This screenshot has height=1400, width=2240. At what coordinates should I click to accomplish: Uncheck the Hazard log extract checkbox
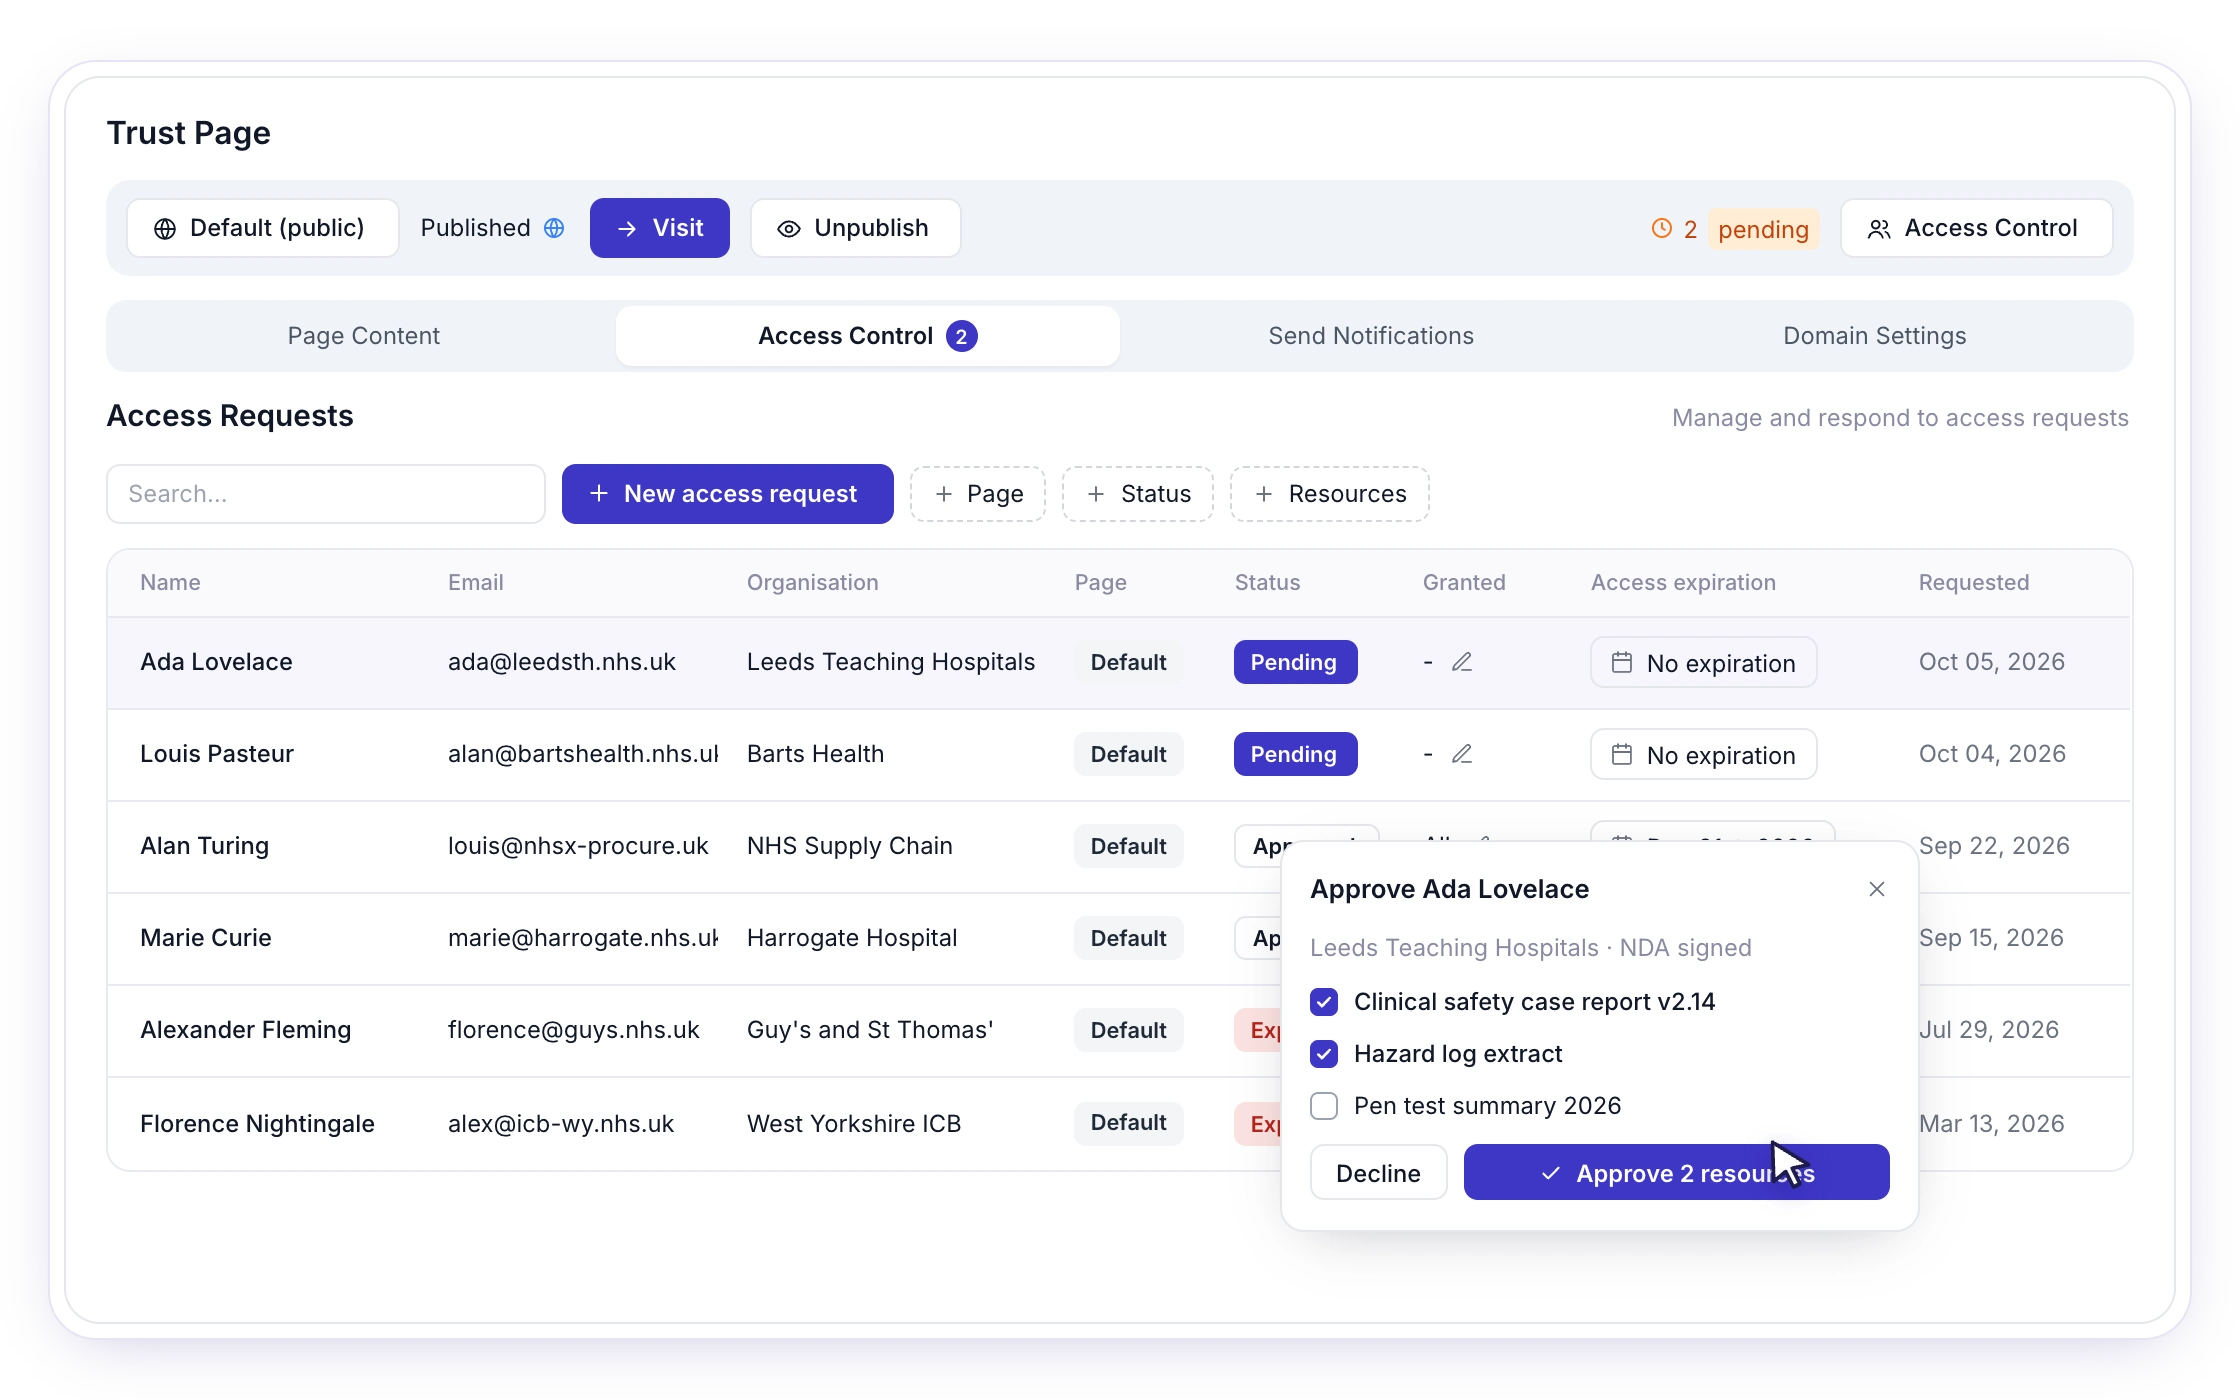[x=1324, y=1054]
